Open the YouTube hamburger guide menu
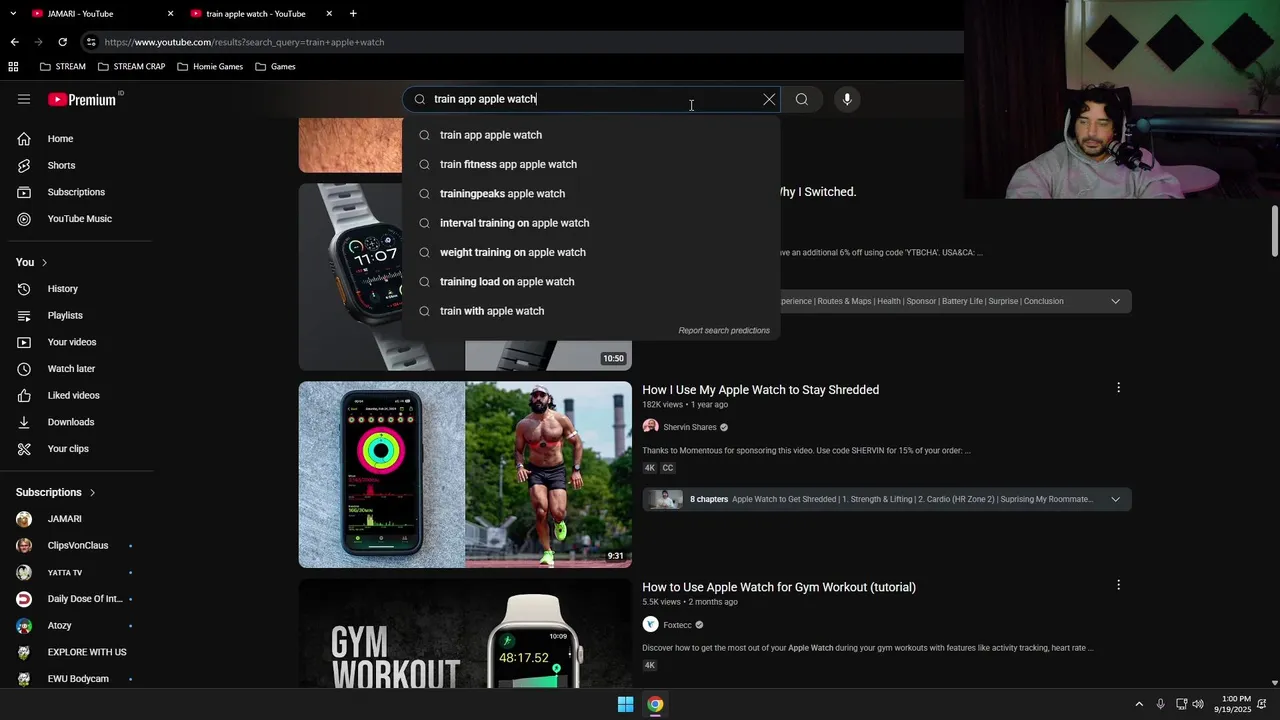This screenshot has height=720, width=1280. click(24, 99)
